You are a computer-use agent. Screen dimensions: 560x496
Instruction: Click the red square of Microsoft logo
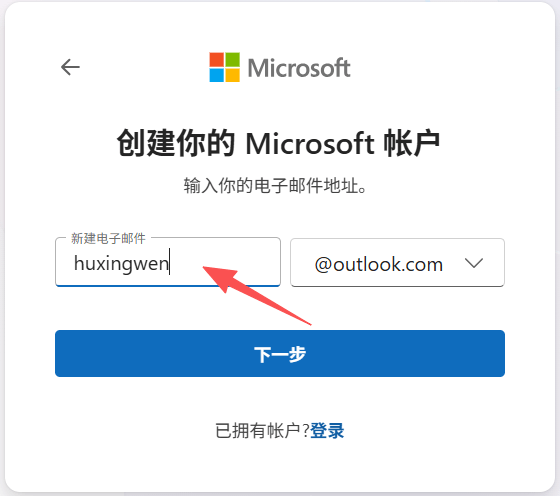coord(216,60)
